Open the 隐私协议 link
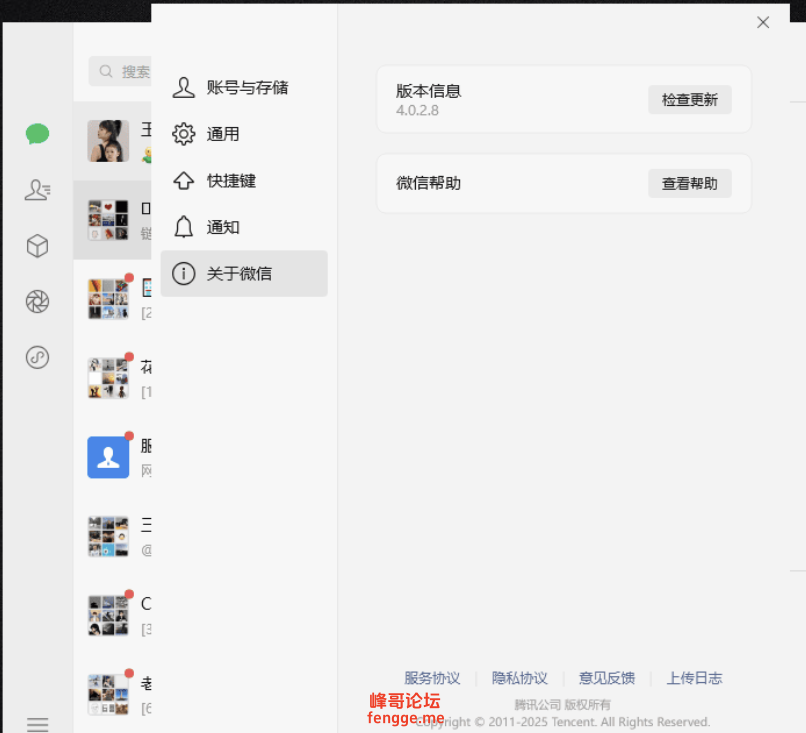Image resolution: width=806 pixels, height=733 pixels. pyautogui.click(x=520, y=679)
